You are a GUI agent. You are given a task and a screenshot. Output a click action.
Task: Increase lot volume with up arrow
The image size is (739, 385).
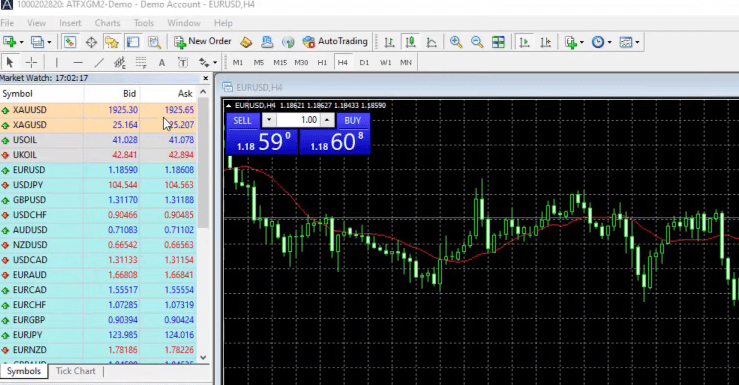pos(327,120)
